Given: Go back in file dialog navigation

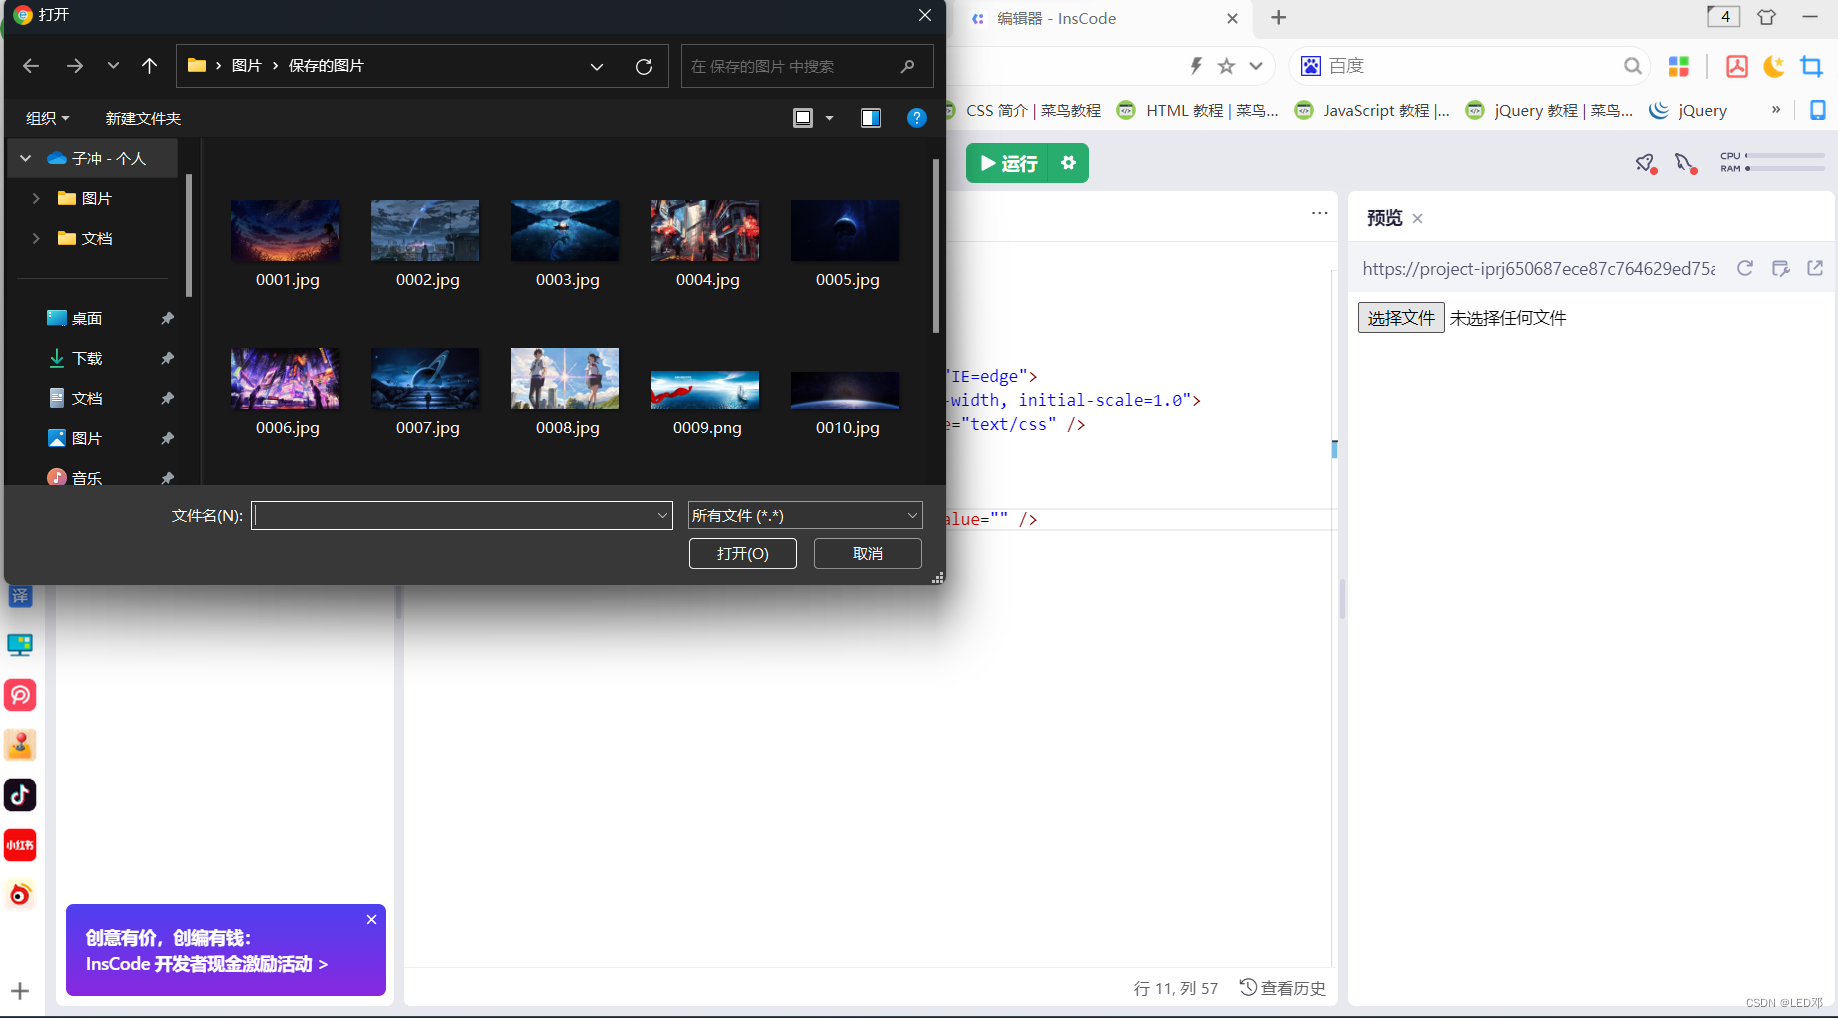Looking at the screenshot, I should pyautogui.click(x=31, y=66).
